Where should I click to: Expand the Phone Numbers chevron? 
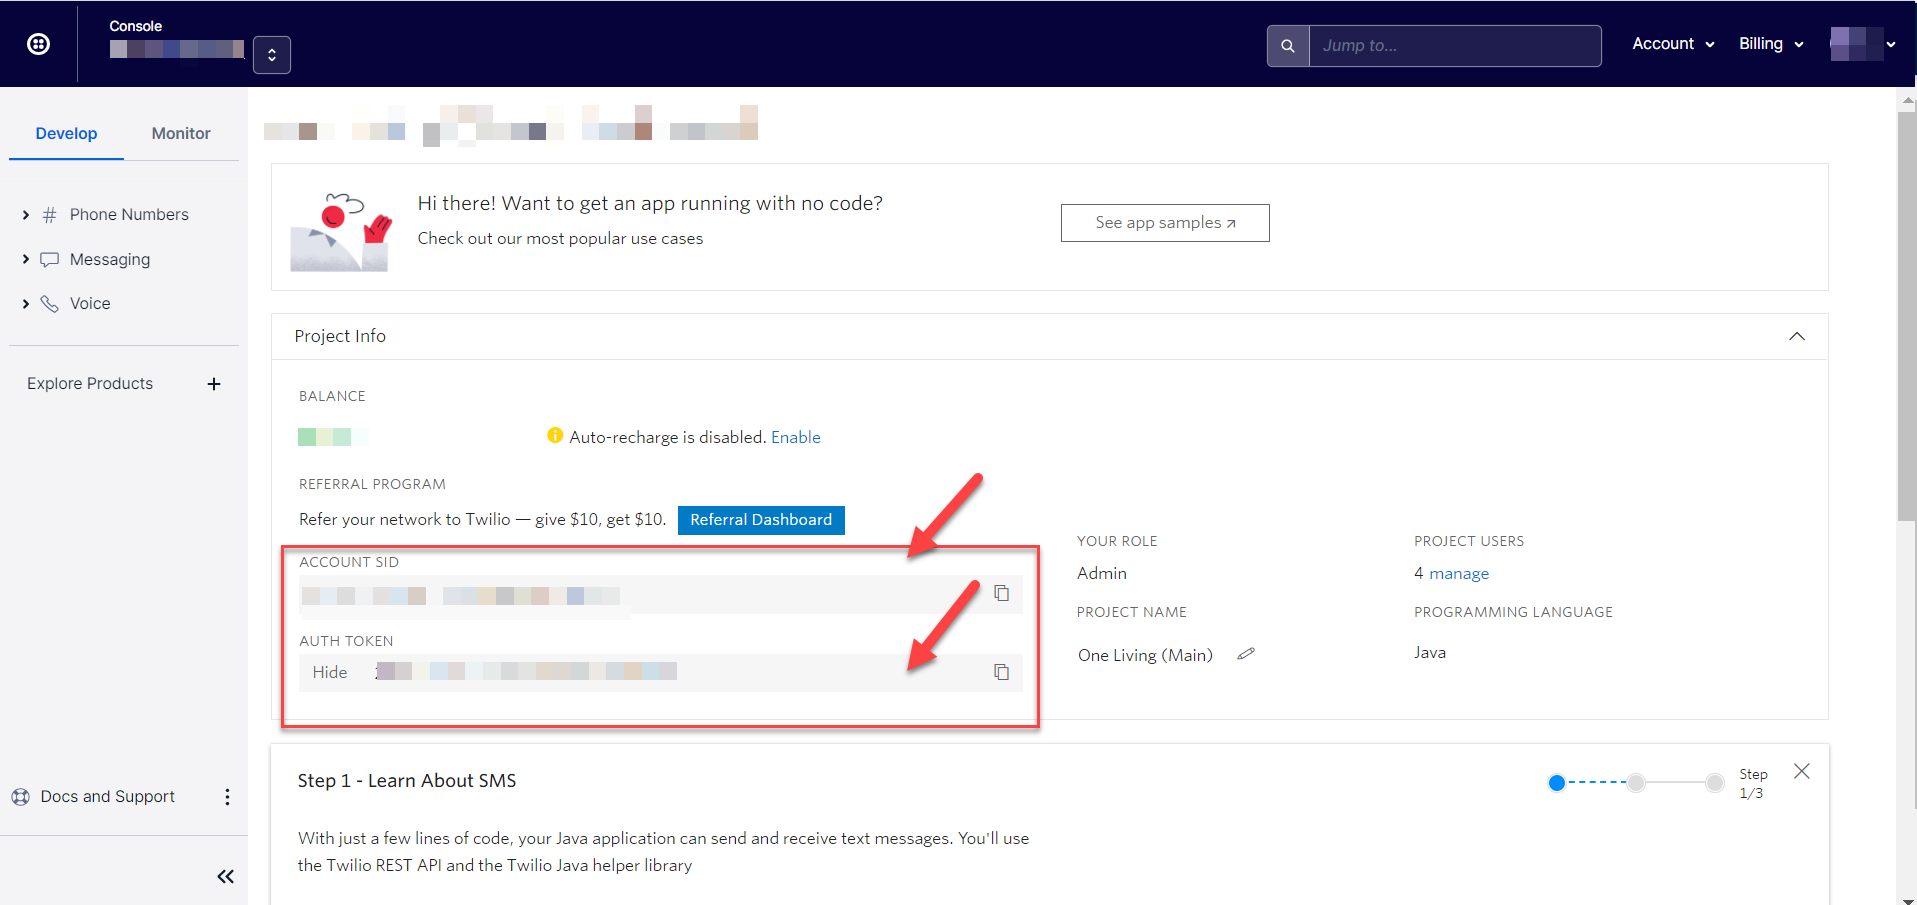26,215
